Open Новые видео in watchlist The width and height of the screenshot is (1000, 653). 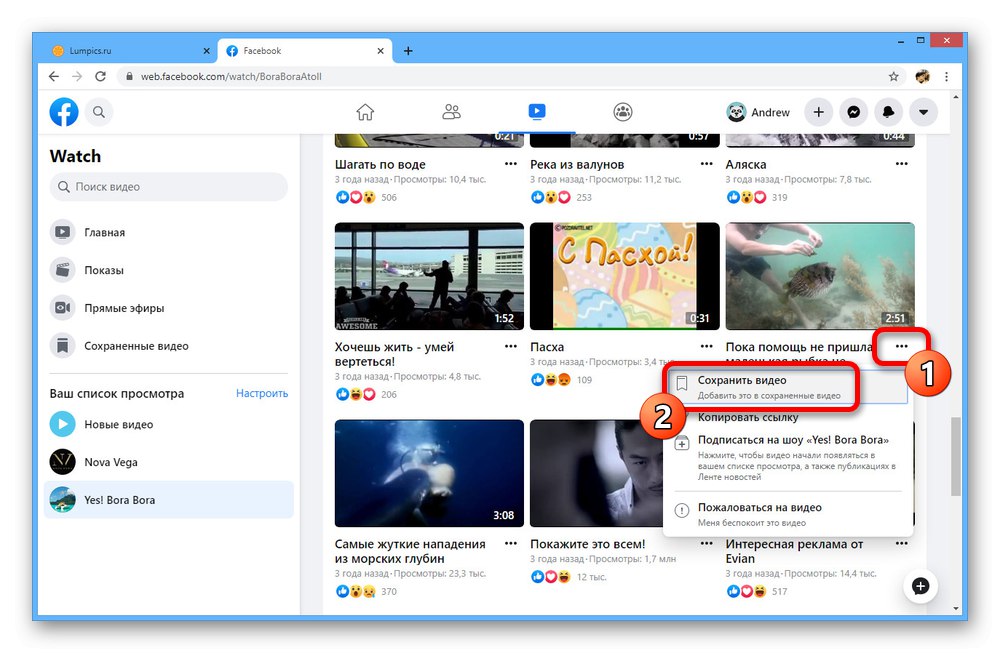(x=168, y=424)
